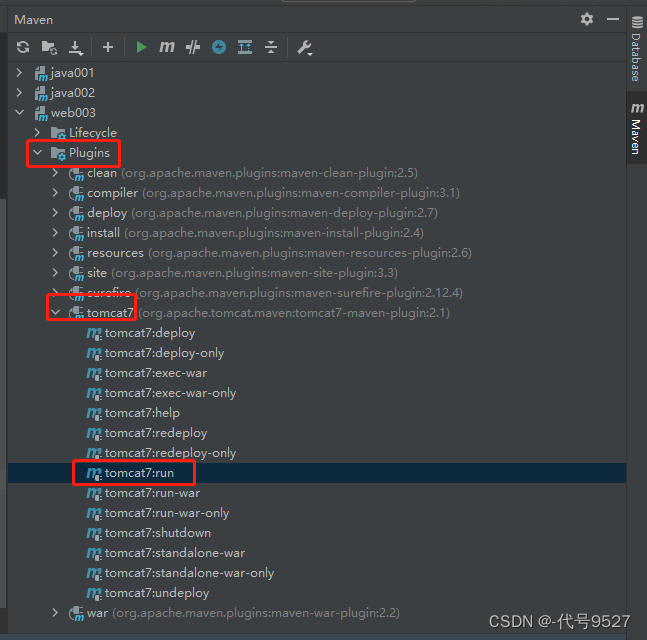The width and height of the screenshot is (647, 640).
Task: Collapse web003 project node
Action: [x=19, y=112]
